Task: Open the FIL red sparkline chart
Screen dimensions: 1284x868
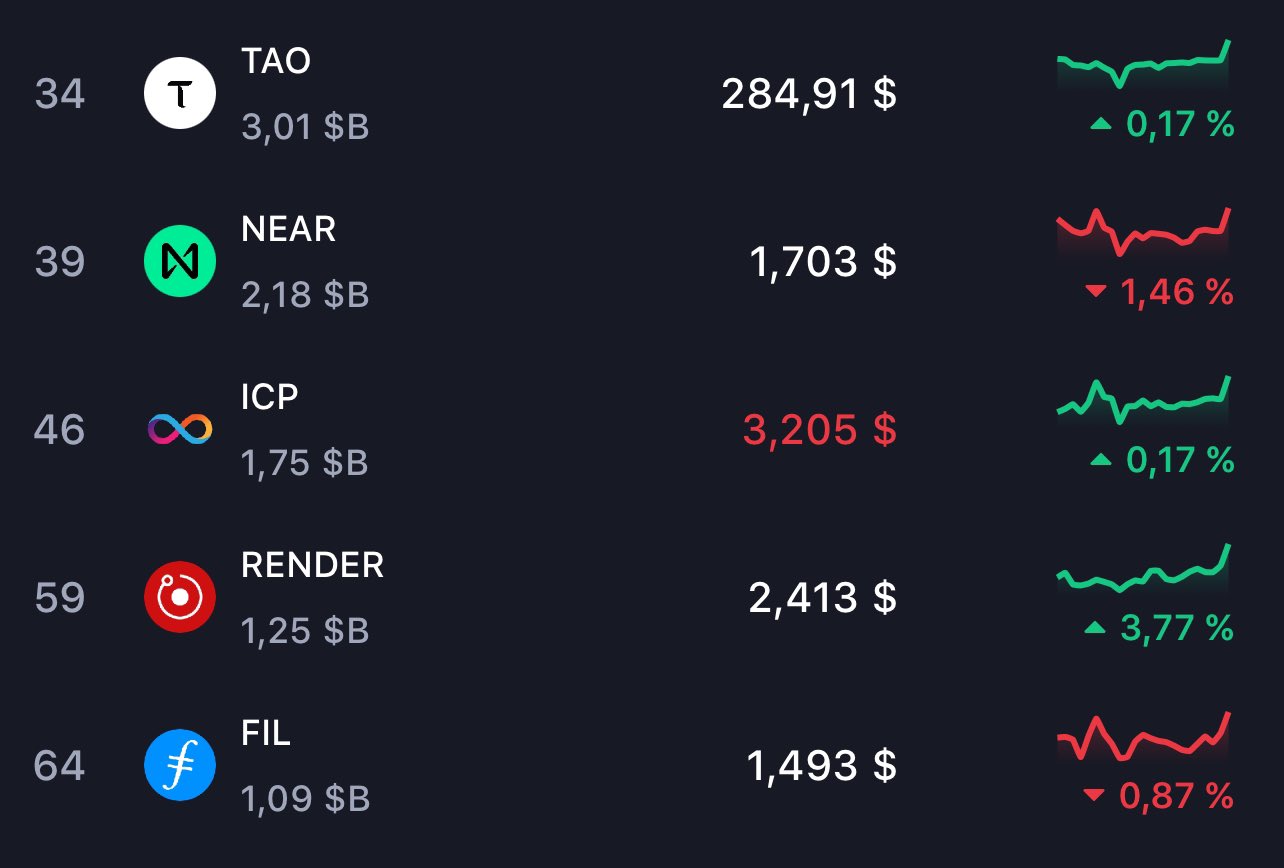Action: coord(1144,738)
